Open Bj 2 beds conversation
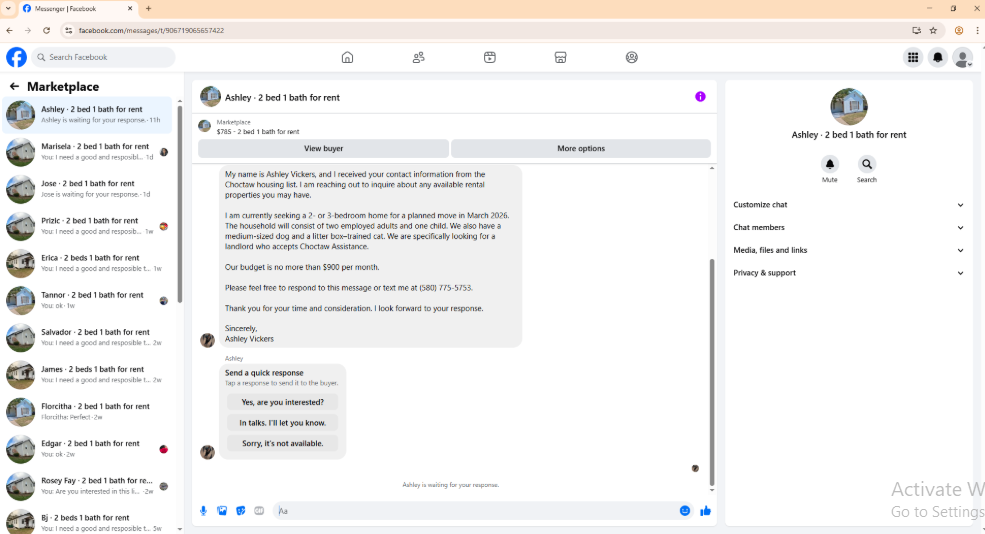The height and width of the screenshot is (534, 985). 87,521
